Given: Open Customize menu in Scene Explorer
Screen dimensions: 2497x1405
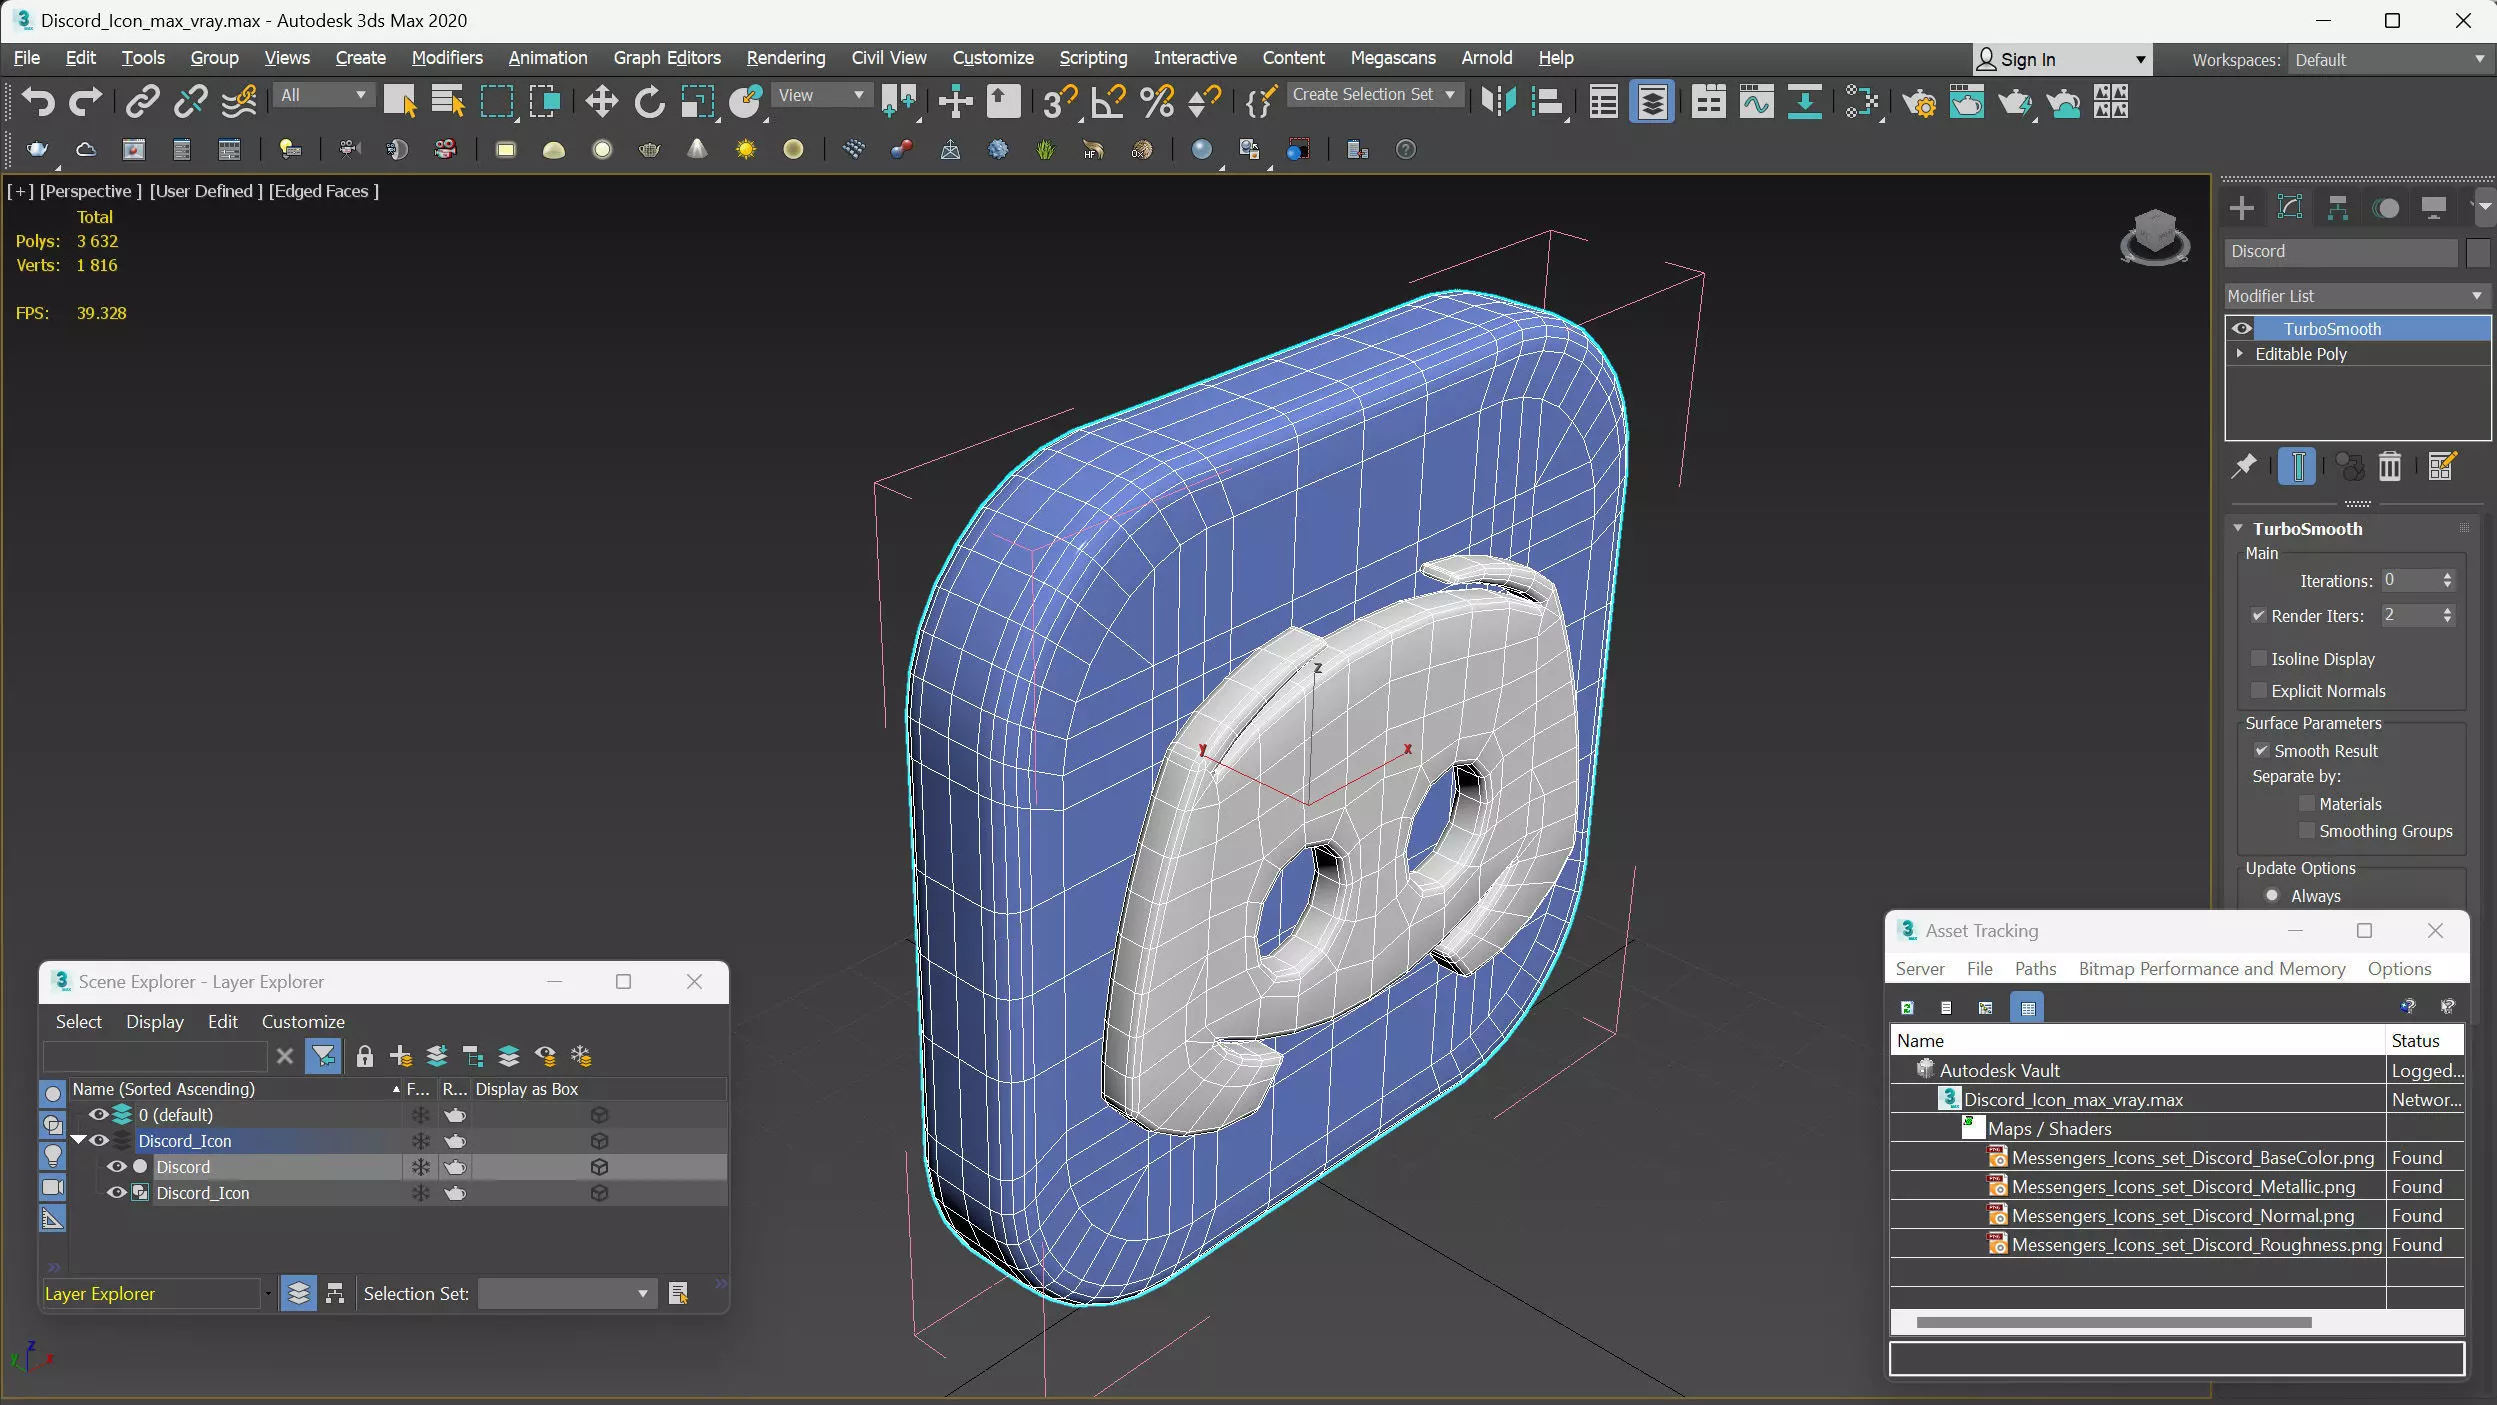Looking at the screenshot, I should point(303,1021).
